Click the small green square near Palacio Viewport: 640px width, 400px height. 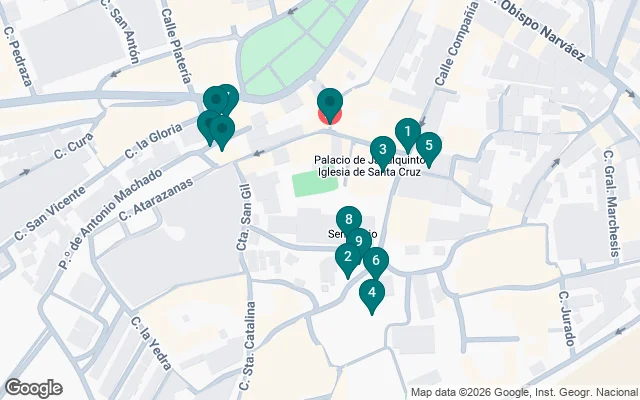click(x=315, y=184)
